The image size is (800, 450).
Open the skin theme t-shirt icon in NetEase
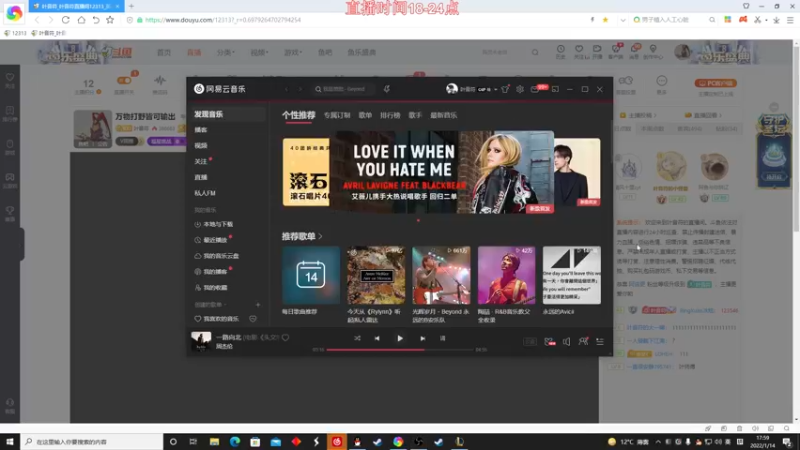click(x=505, y=89)
